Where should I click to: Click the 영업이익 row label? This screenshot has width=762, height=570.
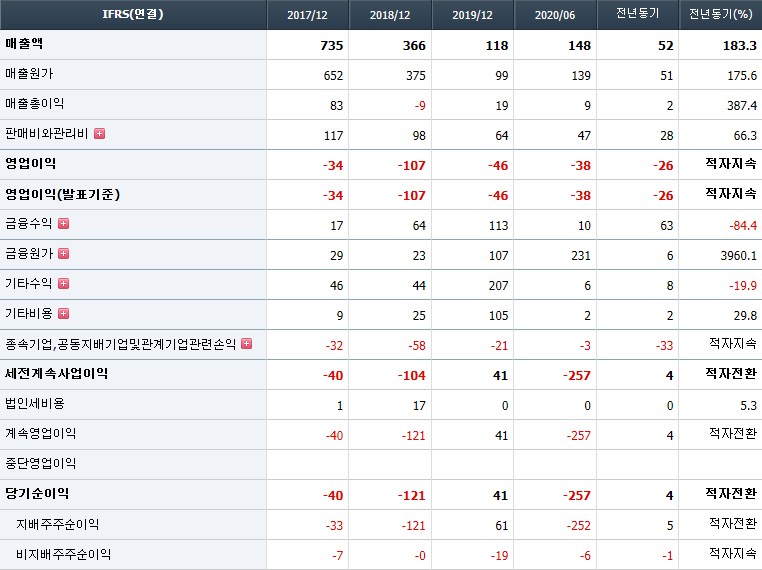(x=31, y=163)
